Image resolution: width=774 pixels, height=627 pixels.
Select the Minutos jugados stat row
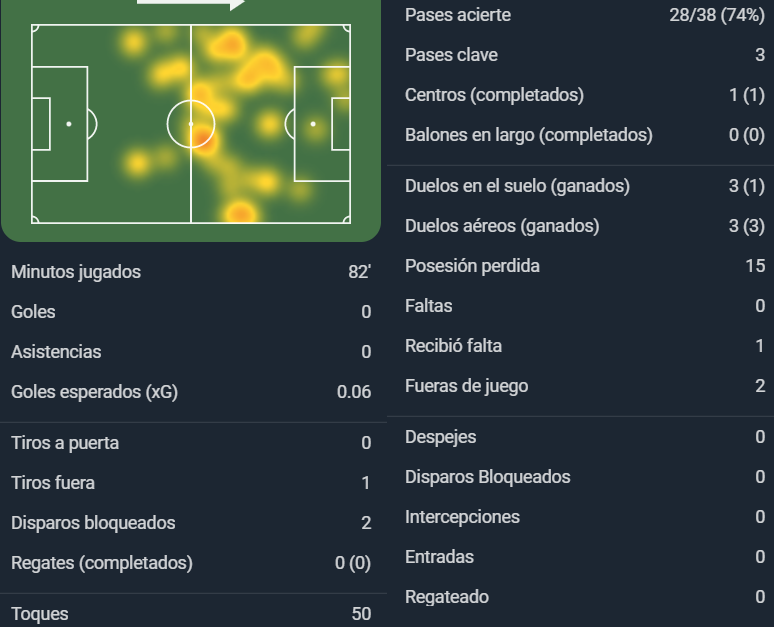tap(191, 272)
